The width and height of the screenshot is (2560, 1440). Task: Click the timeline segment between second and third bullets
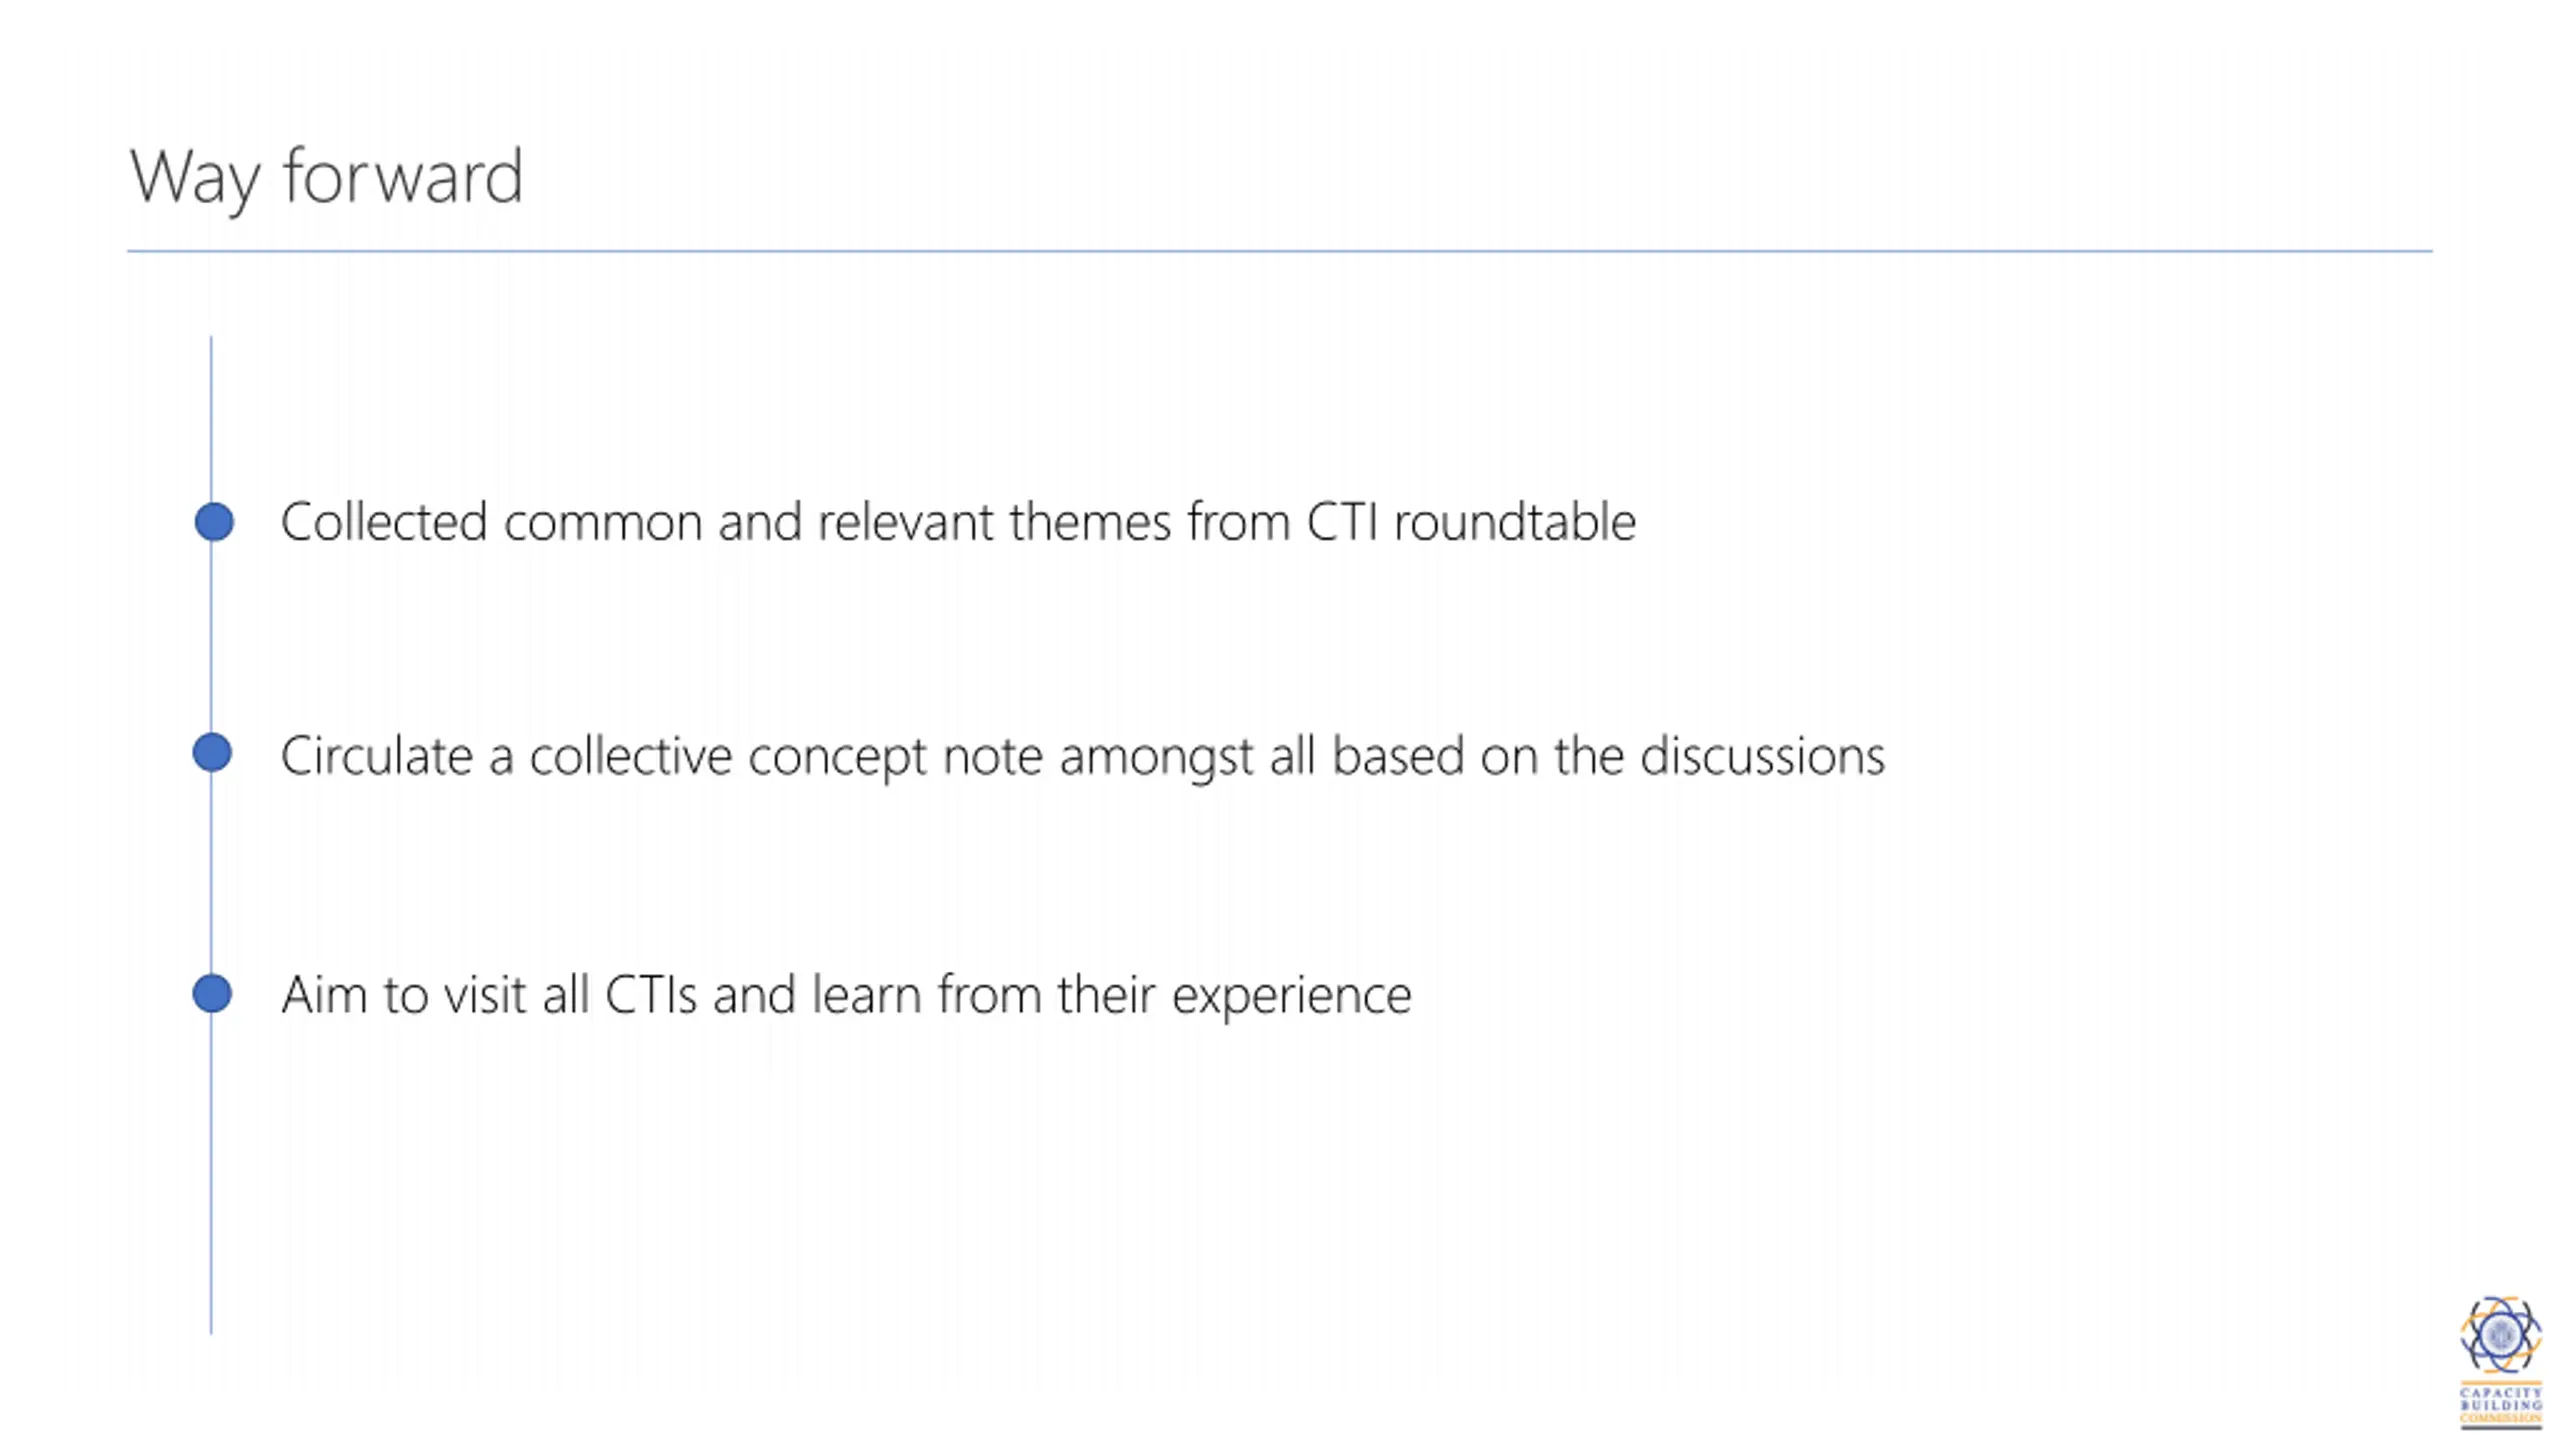coord(211,872)
